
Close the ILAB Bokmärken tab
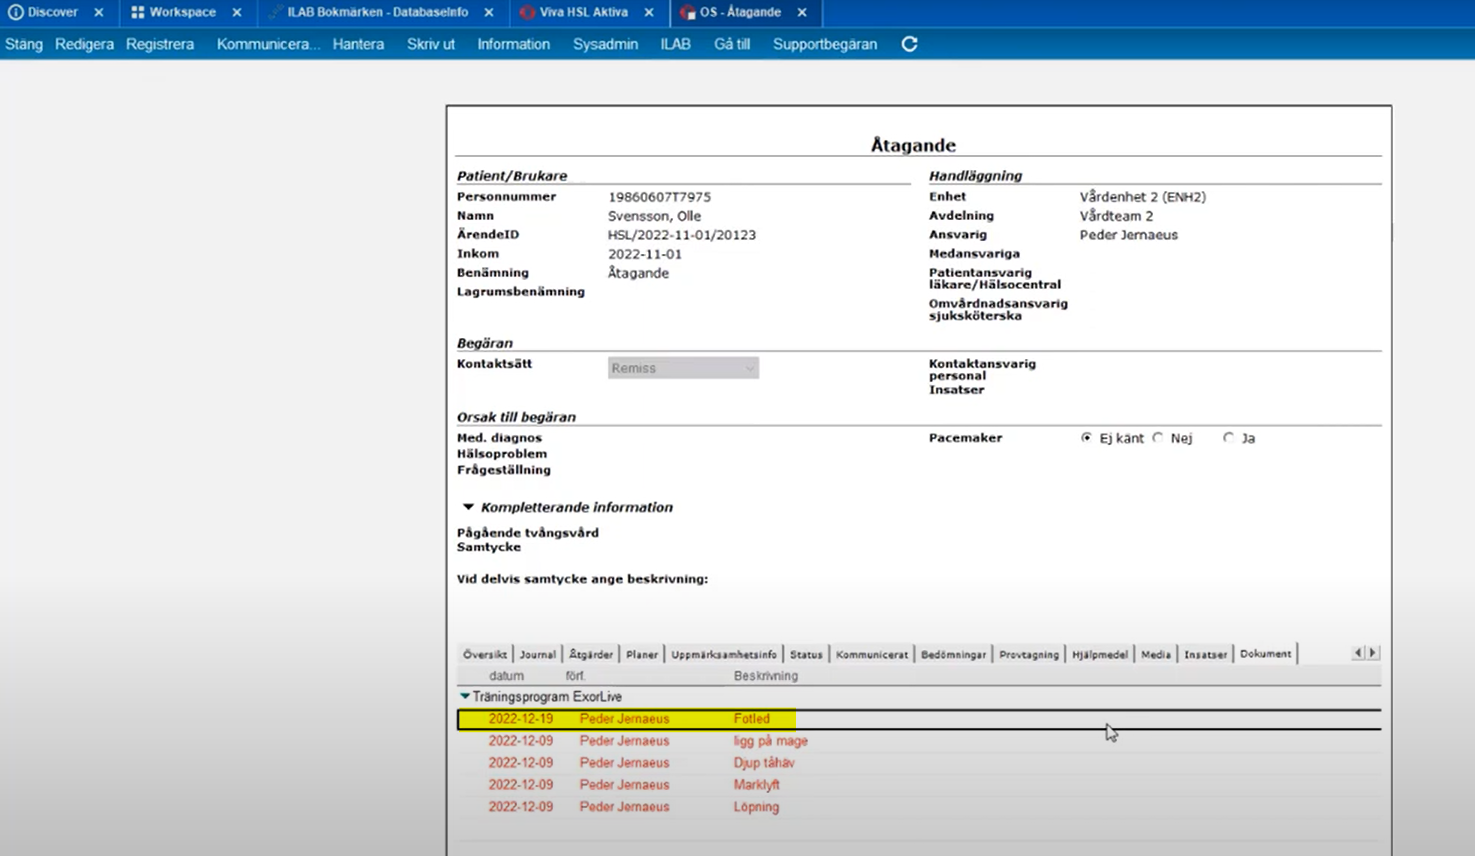[x=489, y=12]
